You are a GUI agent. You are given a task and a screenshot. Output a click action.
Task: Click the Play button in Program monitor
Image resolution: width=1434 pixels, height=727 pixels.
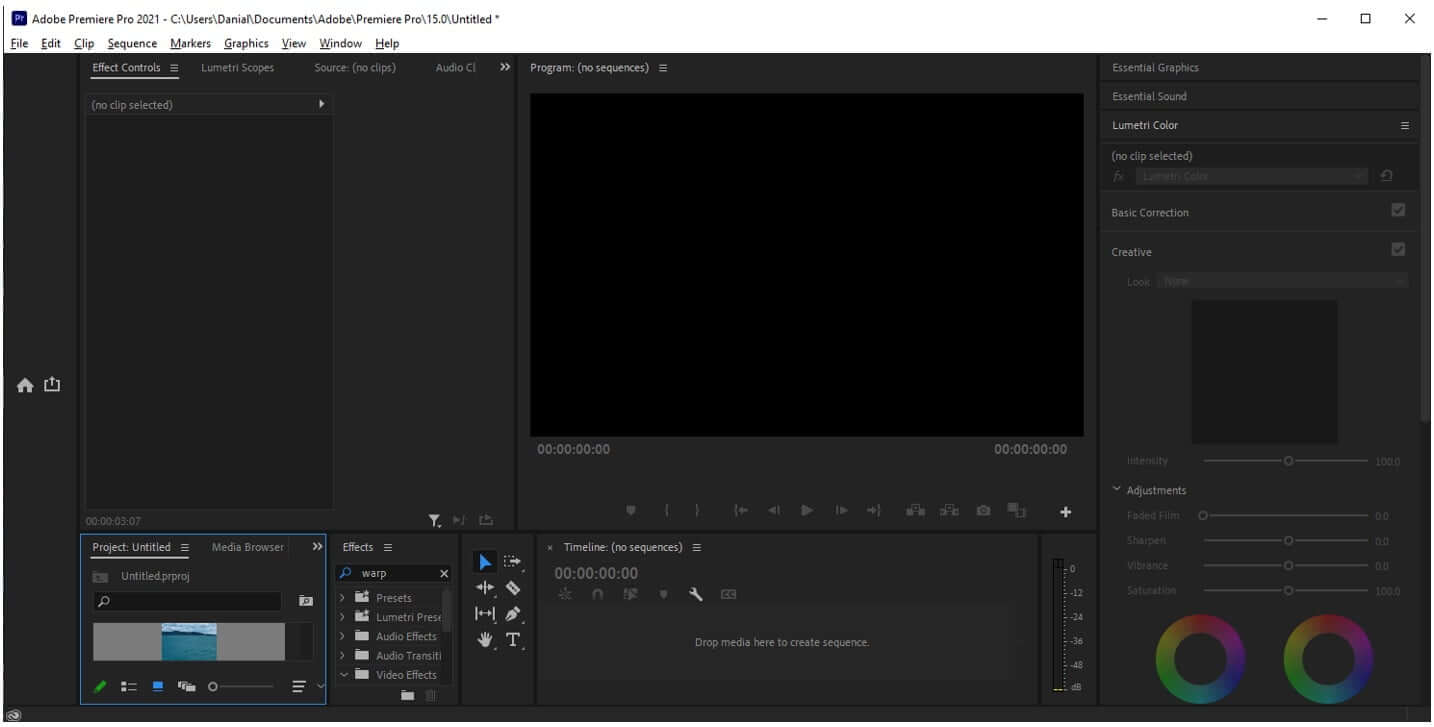coord(807,510)
